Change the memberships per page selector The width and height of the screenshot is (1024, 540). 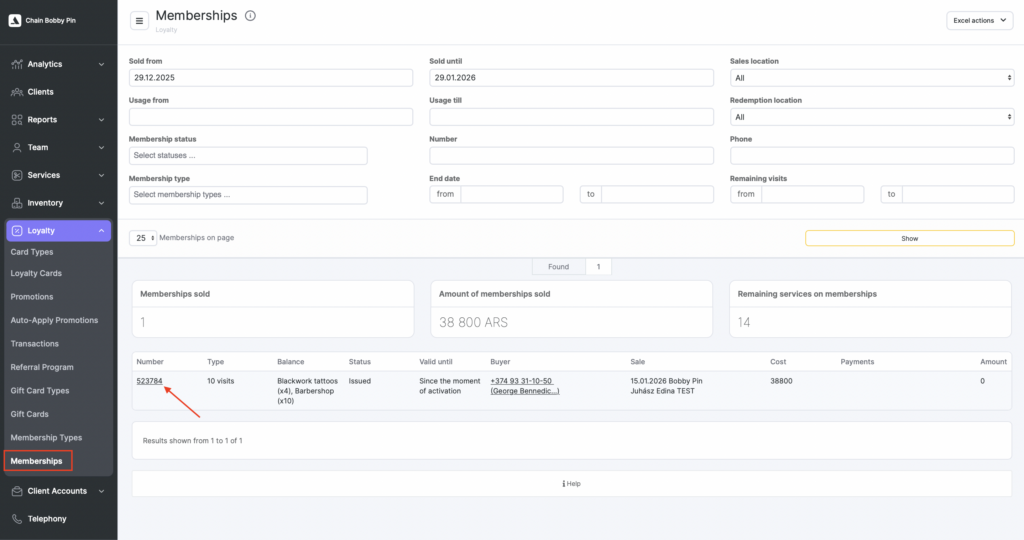tap(144, 238)
